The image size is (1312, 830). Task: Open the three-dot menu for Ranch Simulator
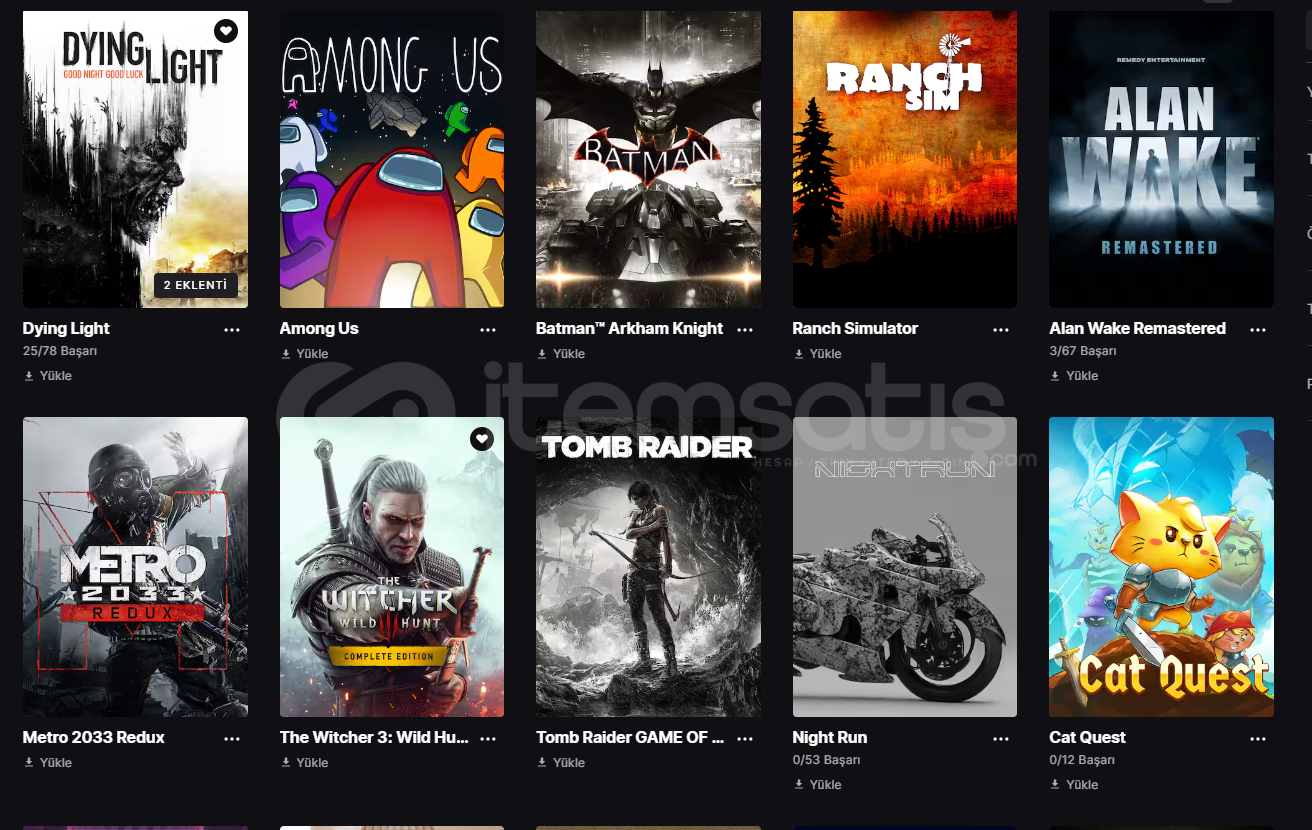[1001, 329]
